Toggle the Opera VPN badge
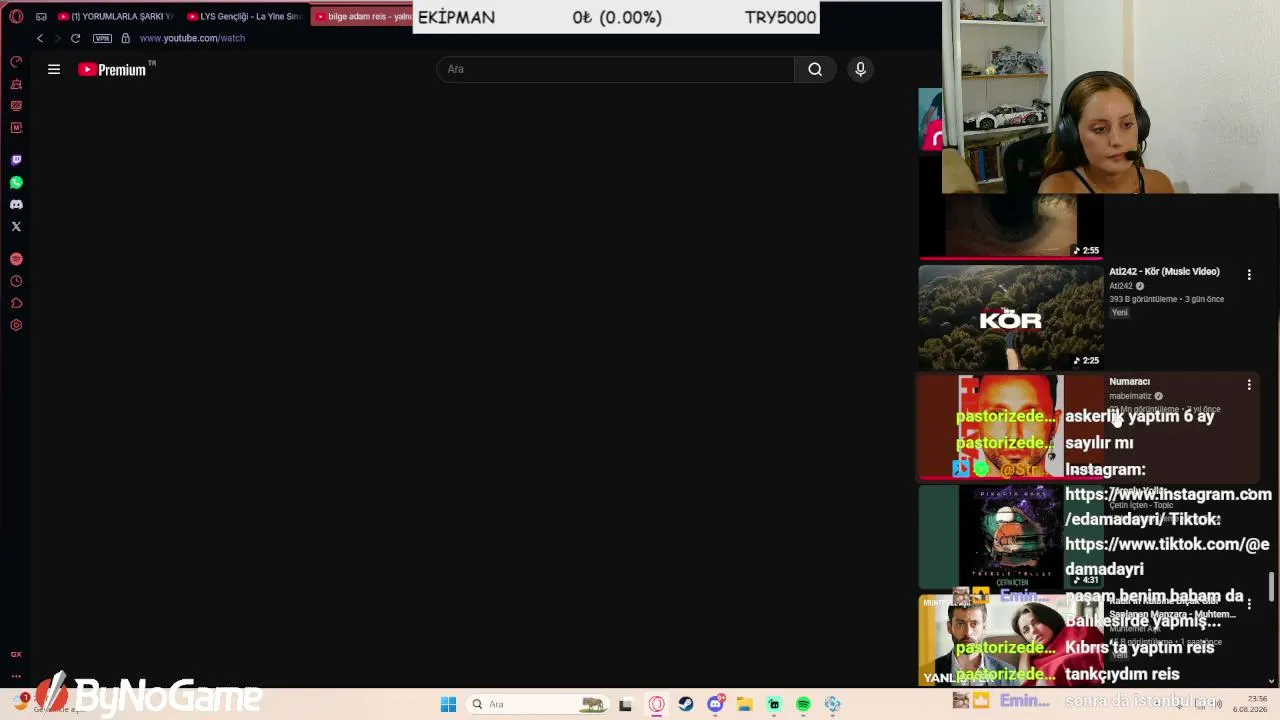The width and height of the screenshot is (1280, 720). pyautogui.click(x=102, y=38)
